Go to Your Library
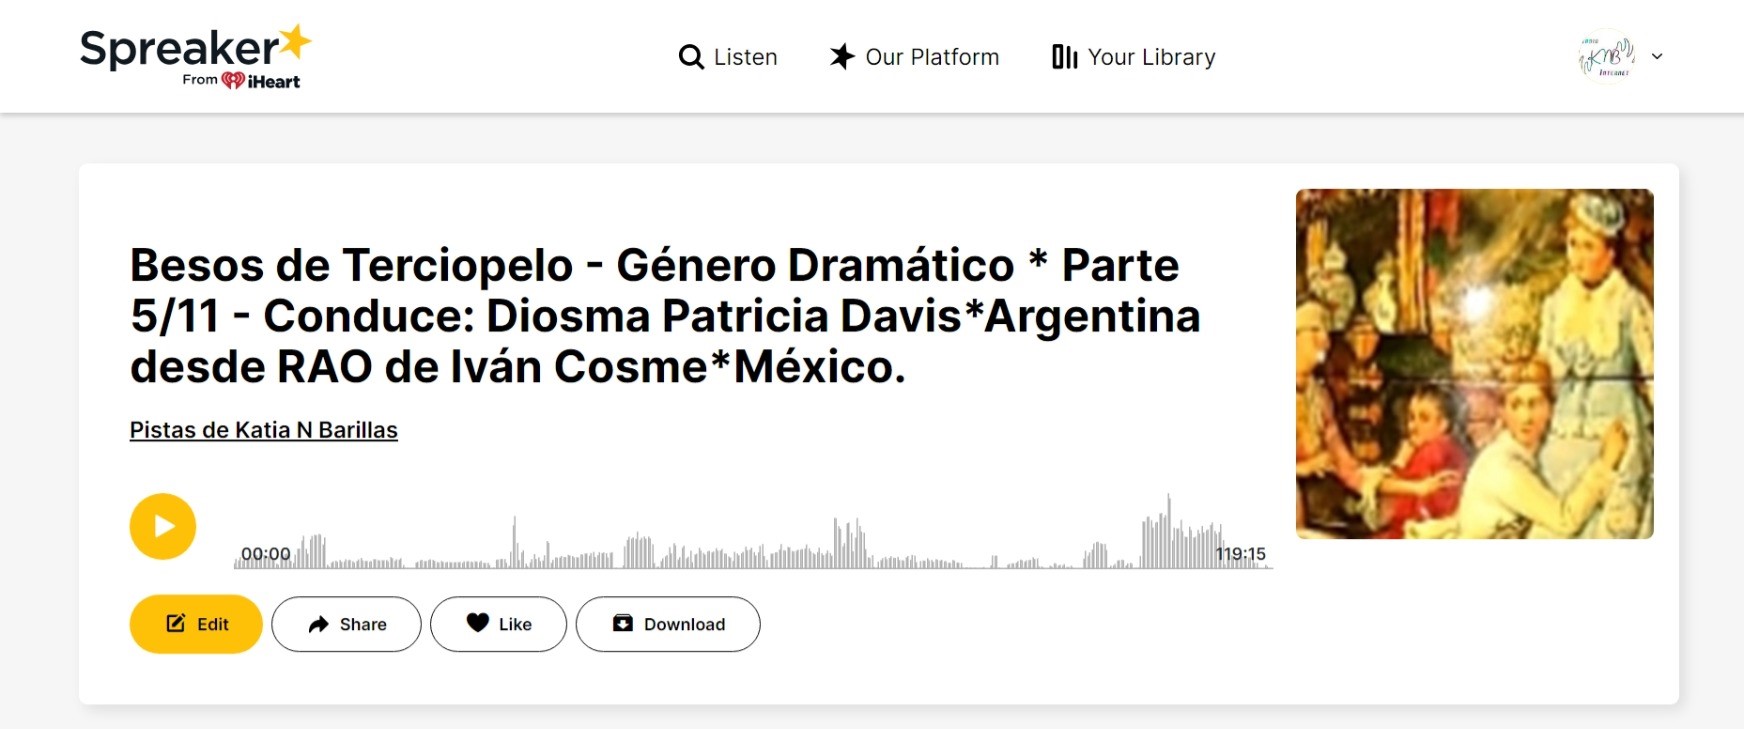 [x=1151, y=57]
